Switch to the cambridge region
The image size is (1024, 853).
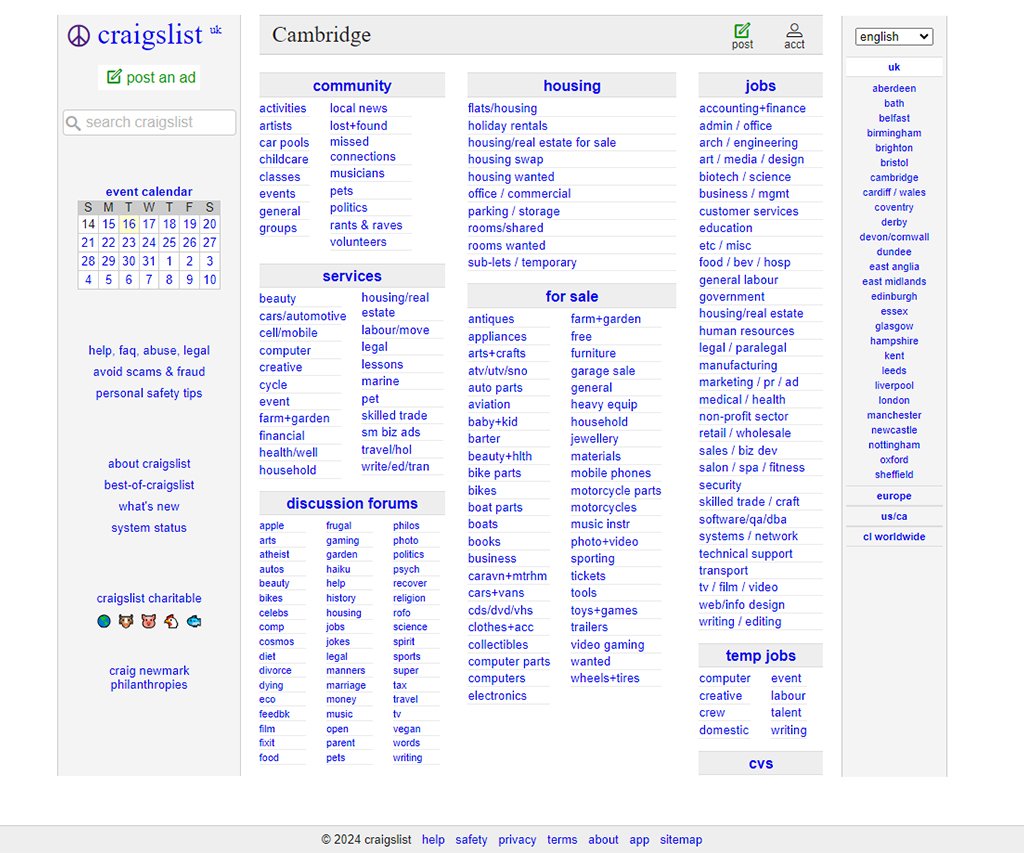coord(893,177)
